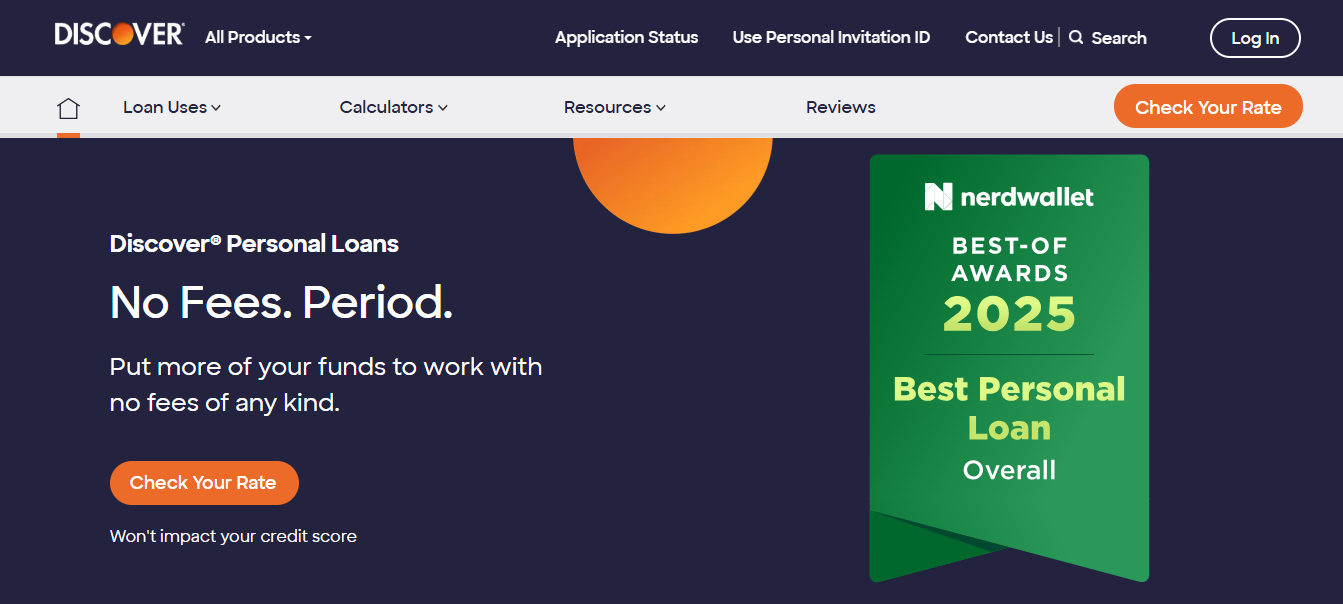Click the search magnifying glass icon
Image resolution: width=1343 pixels, height=604 pixels.
point(1076,38)
